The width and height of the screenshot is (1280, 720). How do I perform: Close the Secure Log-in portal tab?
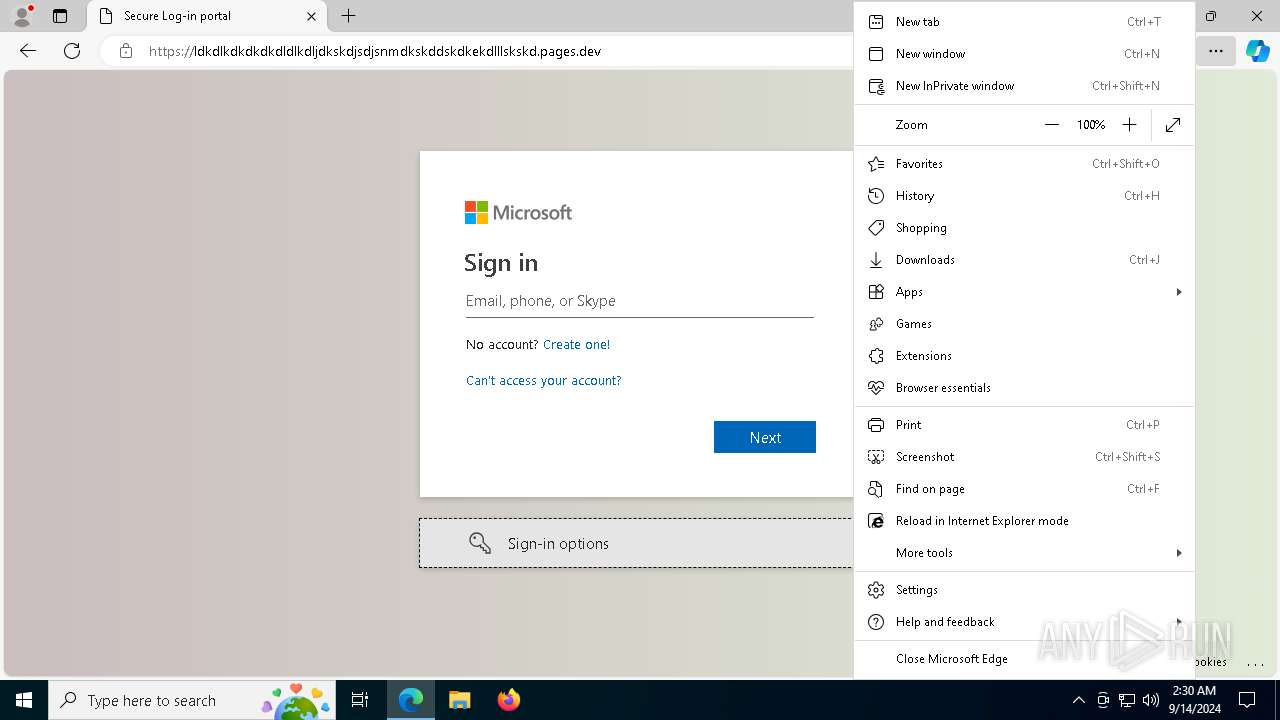[311, 16]
